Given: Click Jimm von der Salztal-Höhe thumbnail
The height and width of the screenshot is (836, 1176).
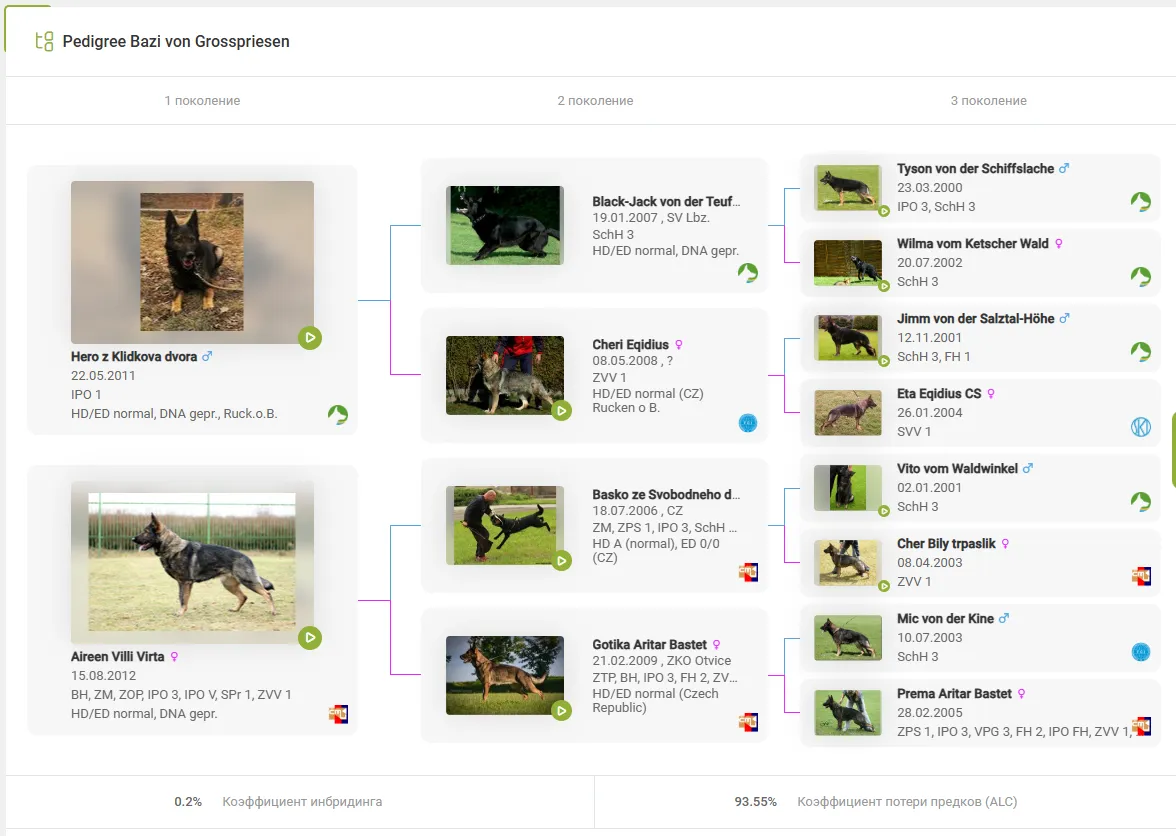Looking at the screenshot, I should tap(847, 338).
